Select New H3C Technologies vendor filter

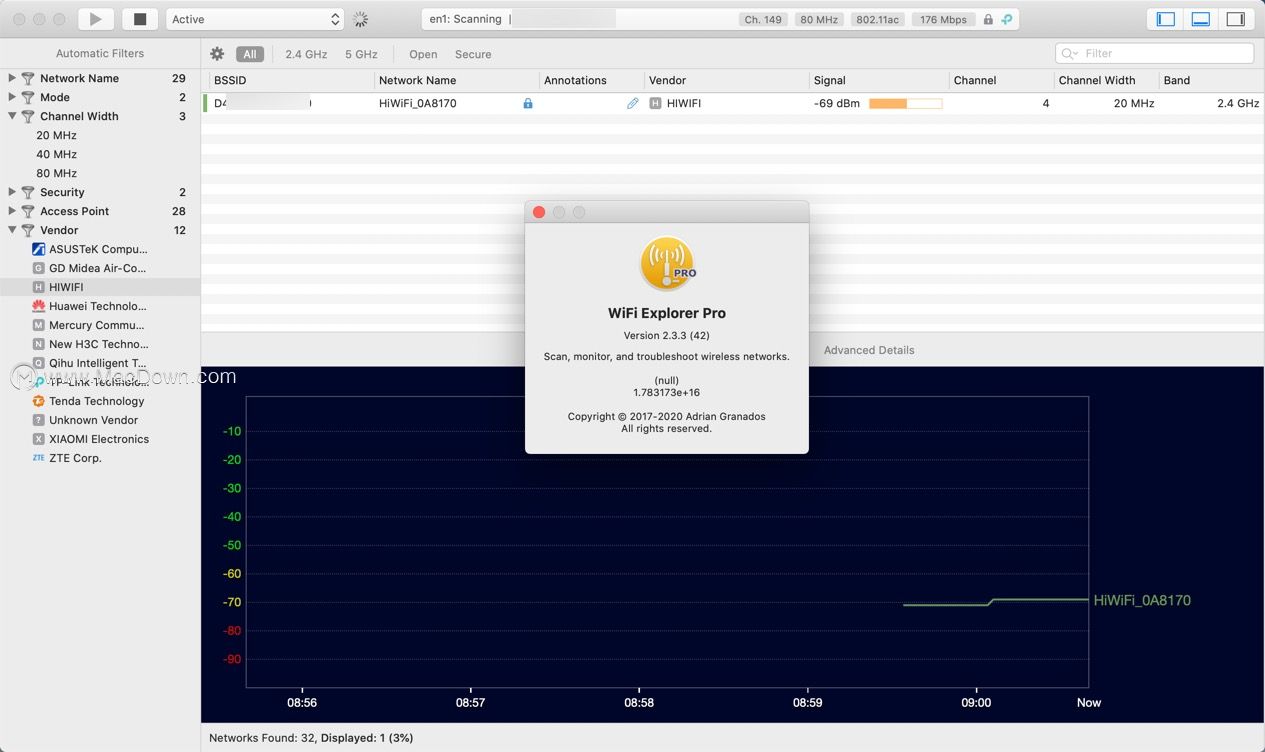pos(98,344)
